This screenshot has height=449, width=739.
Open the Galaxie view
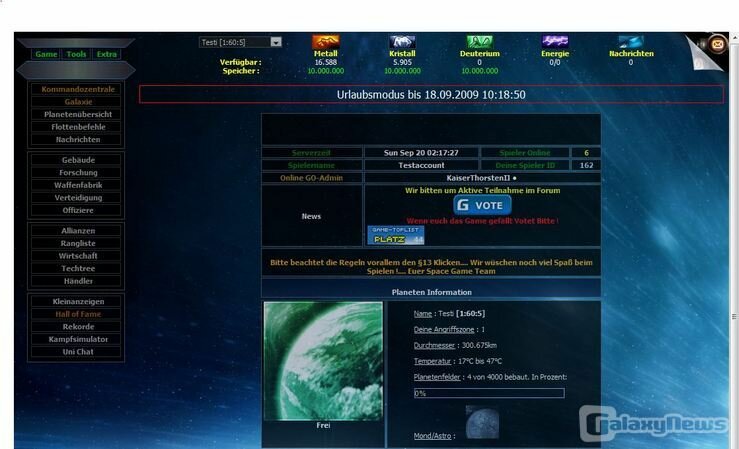pyautogui.click(x=78, y=102)
